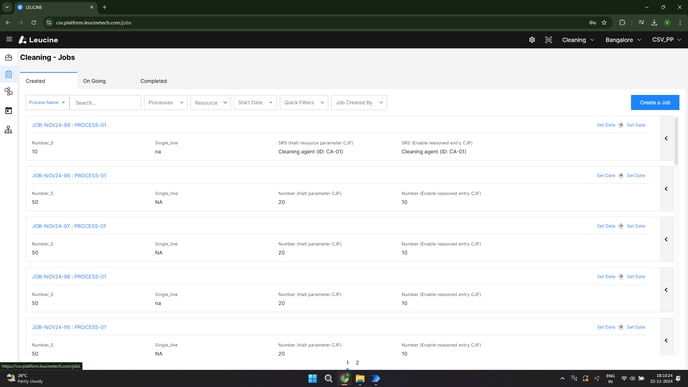The width and height of the screenshot is (688, 387).
Task: Open the process flow icon in sidebar
Action: (x=8, y=92)
